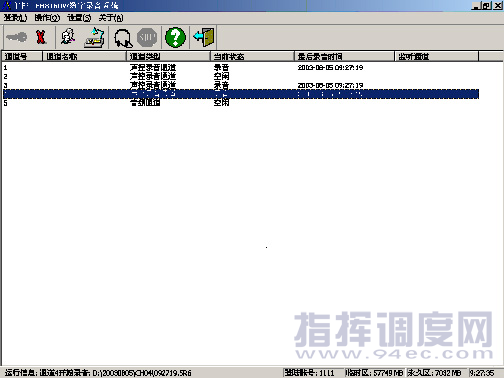Sort by the 最后录音时间 column header
The width and height of the screenshot is (504, 378).
[345, 56]
